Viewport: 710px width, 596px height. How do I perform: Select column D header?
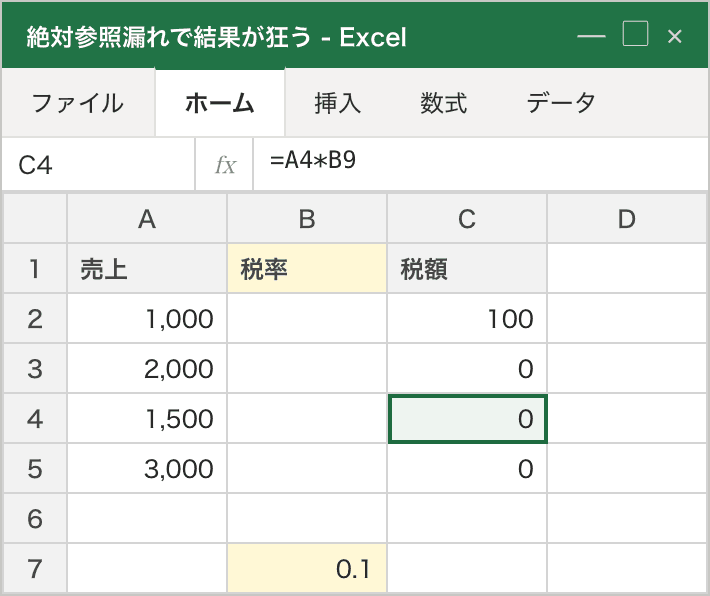[627, 219]
